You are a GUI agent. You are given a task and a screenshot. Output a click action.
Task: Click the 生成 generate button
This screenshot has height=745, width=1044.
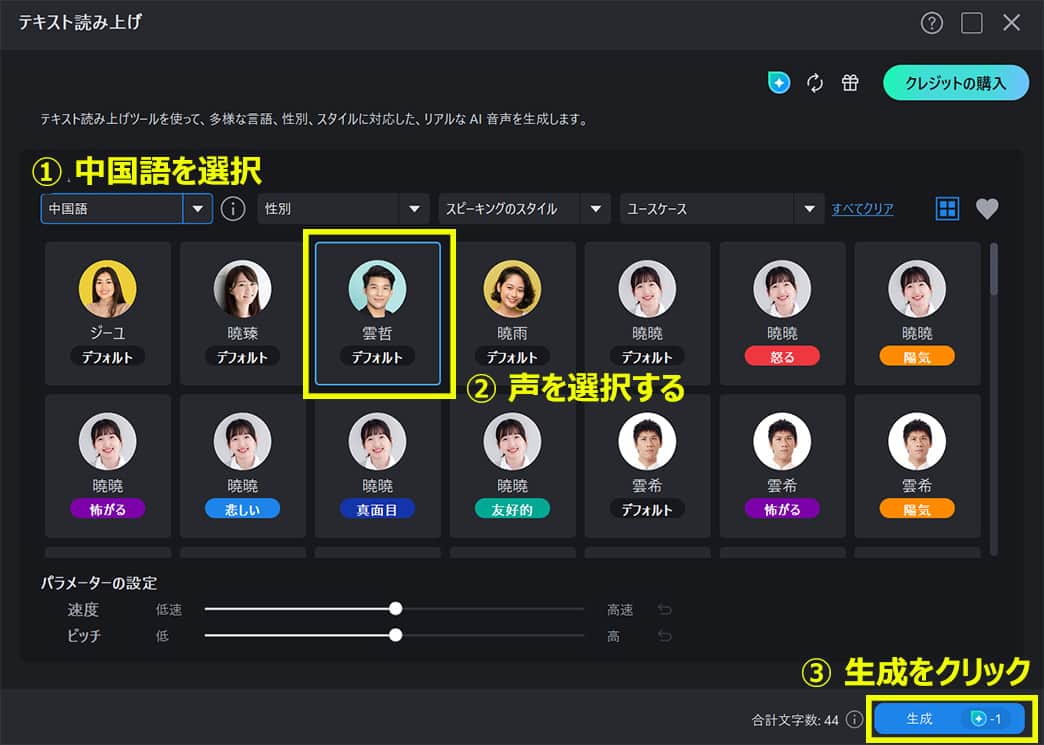[950, 718]
